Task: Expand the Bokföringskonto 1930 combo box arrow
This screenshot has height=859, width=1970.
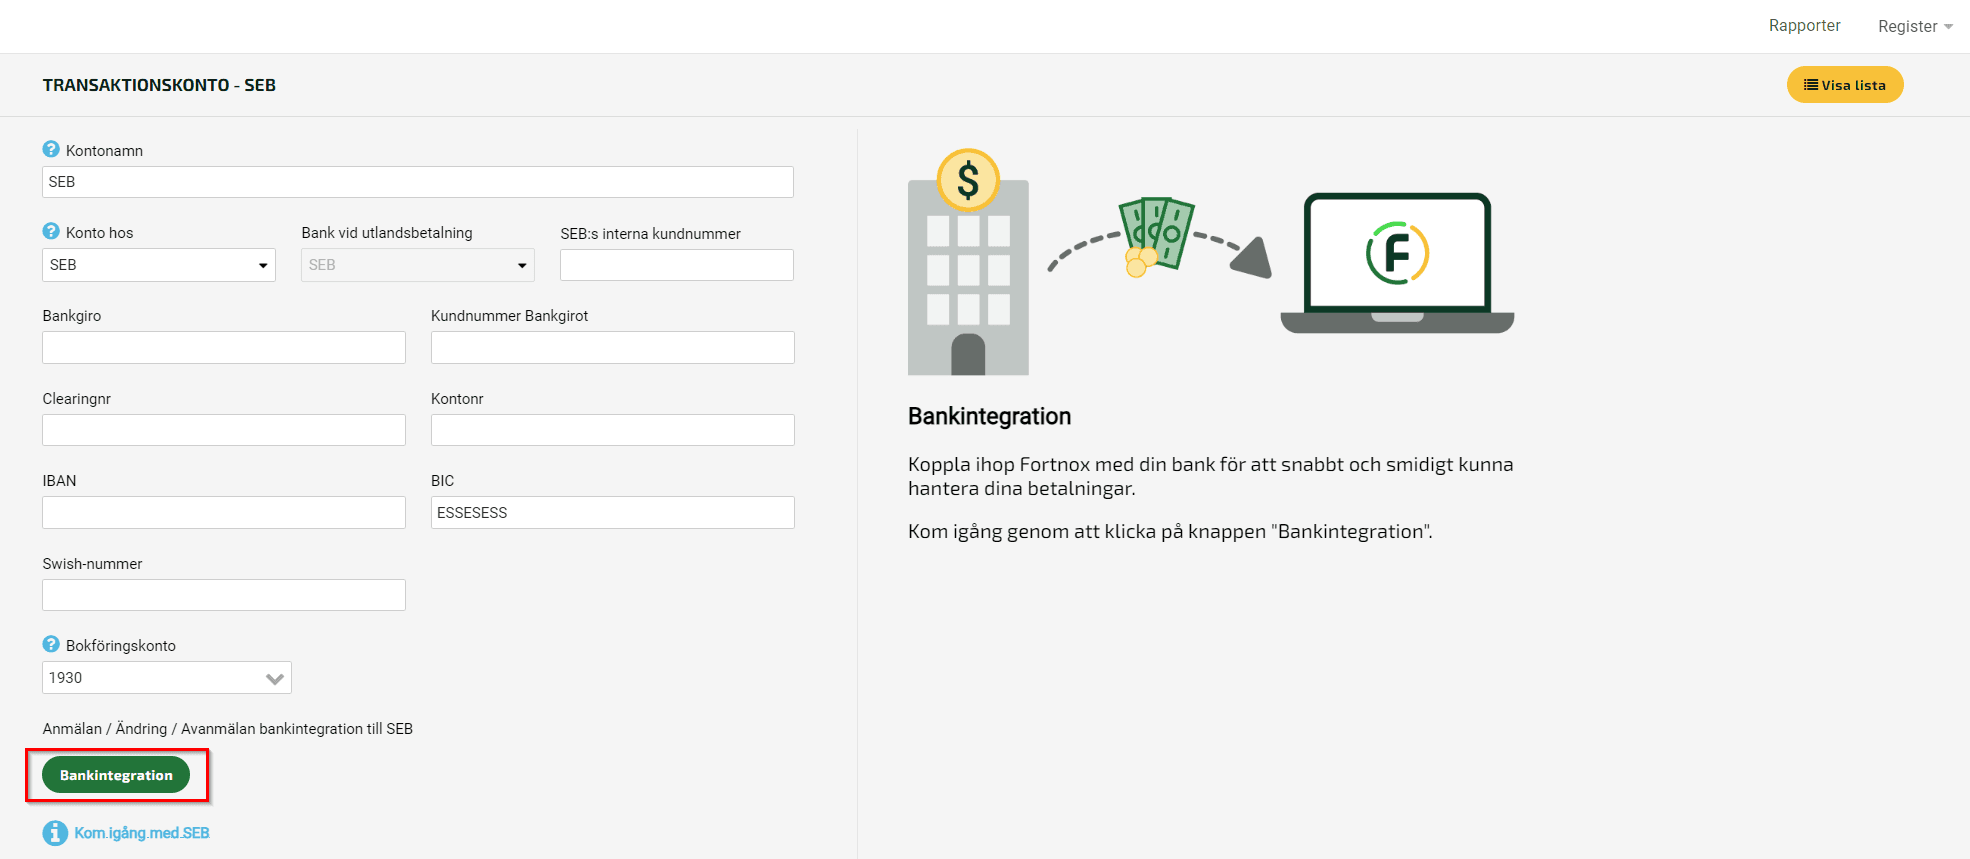Action: pyautogui.click(x=275, y=678)
